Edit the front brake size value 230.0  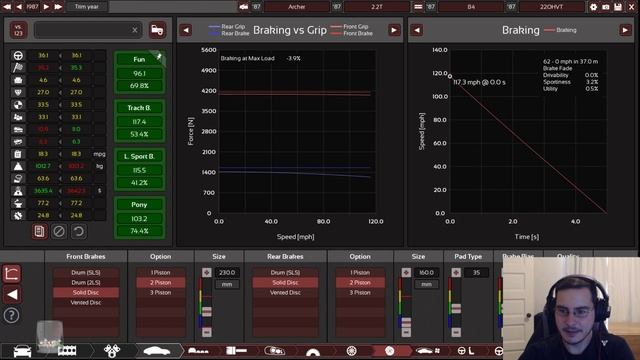[x=227, y=272]
